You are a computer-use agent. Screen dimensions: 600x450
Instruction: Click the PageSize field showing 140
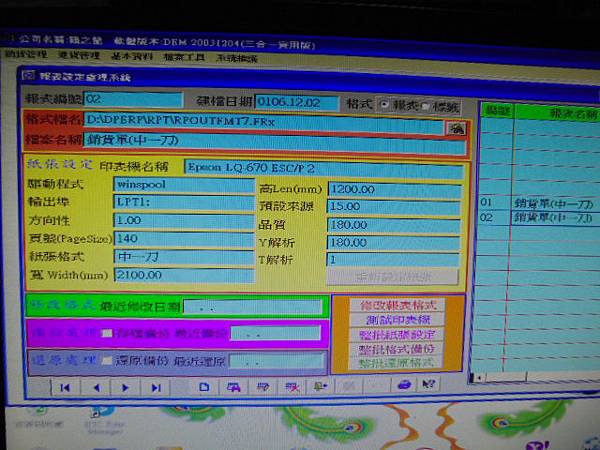pos(184,239)
